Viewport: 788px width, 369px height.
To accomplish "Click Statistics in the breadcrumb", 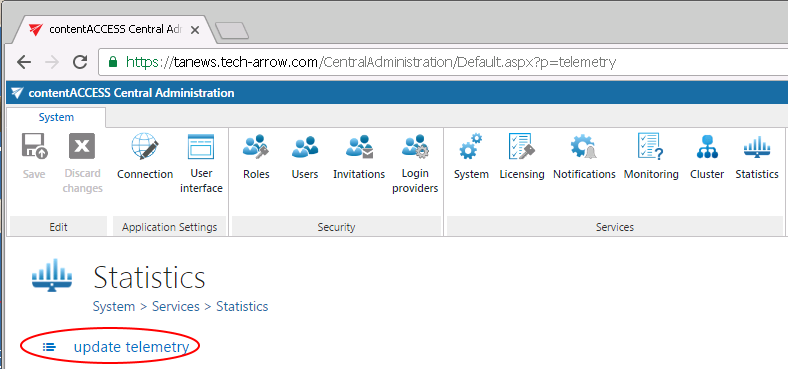I will tap(242, 306).
